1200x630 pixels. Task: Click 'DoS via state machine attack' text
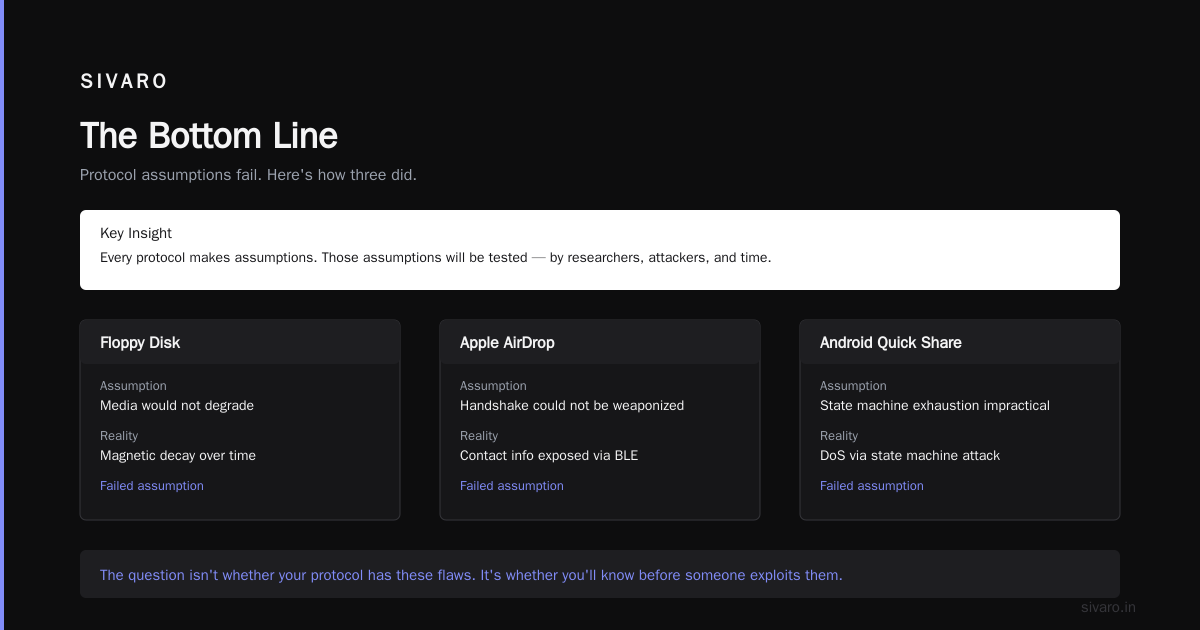910,456
